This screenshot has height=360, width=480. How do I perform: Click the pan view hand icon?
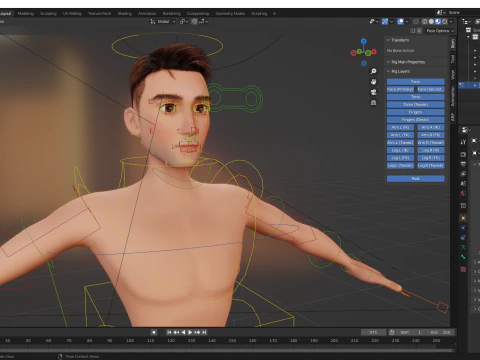(374, 82)
